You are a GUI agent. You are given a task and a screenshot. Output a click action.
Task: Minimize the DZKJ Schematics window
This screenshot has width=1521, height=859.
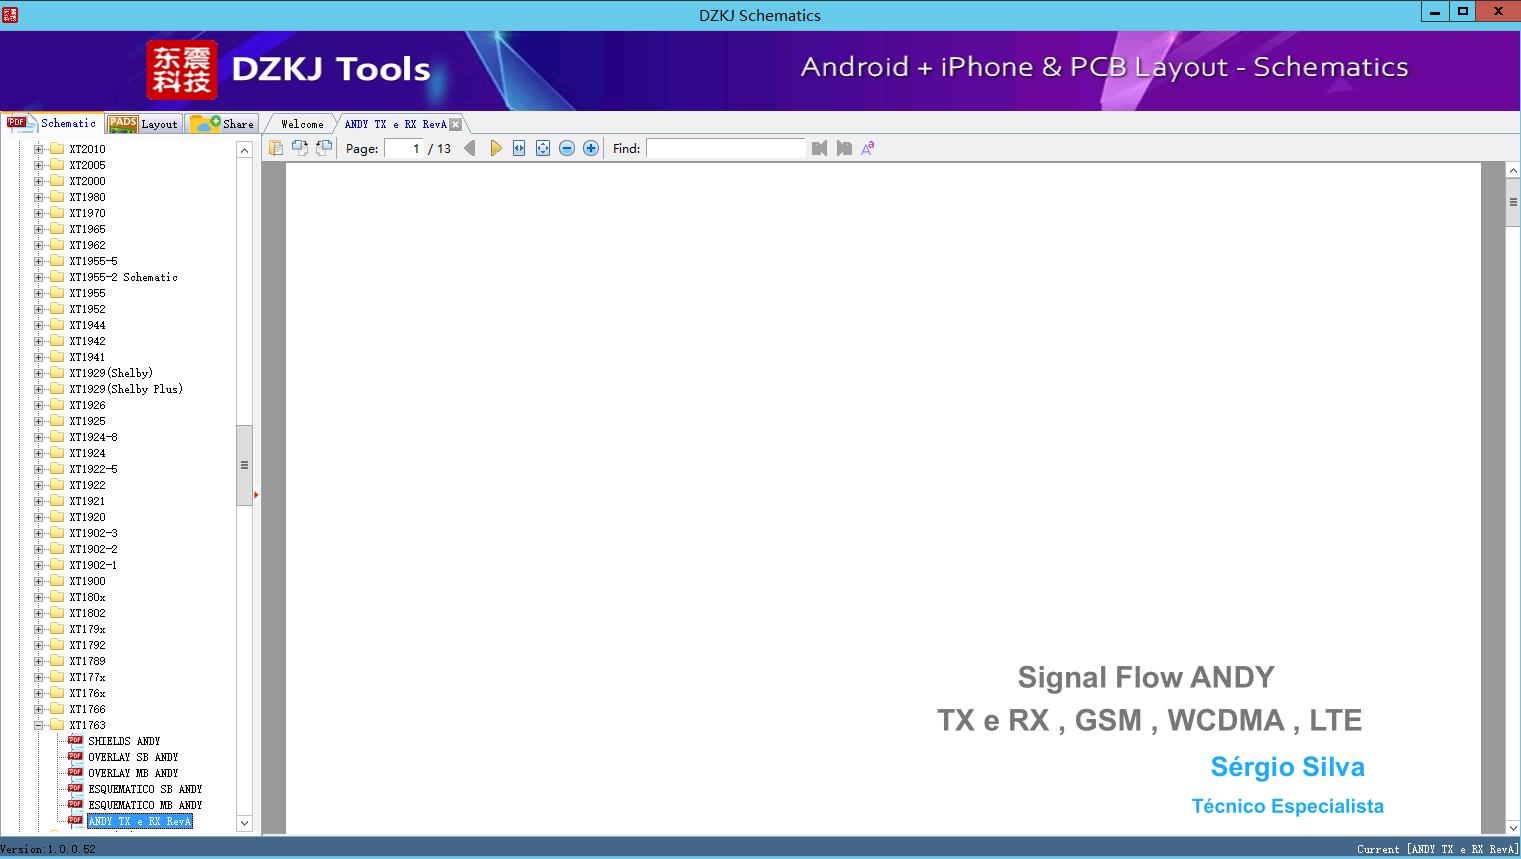[x=1435, y=11]
